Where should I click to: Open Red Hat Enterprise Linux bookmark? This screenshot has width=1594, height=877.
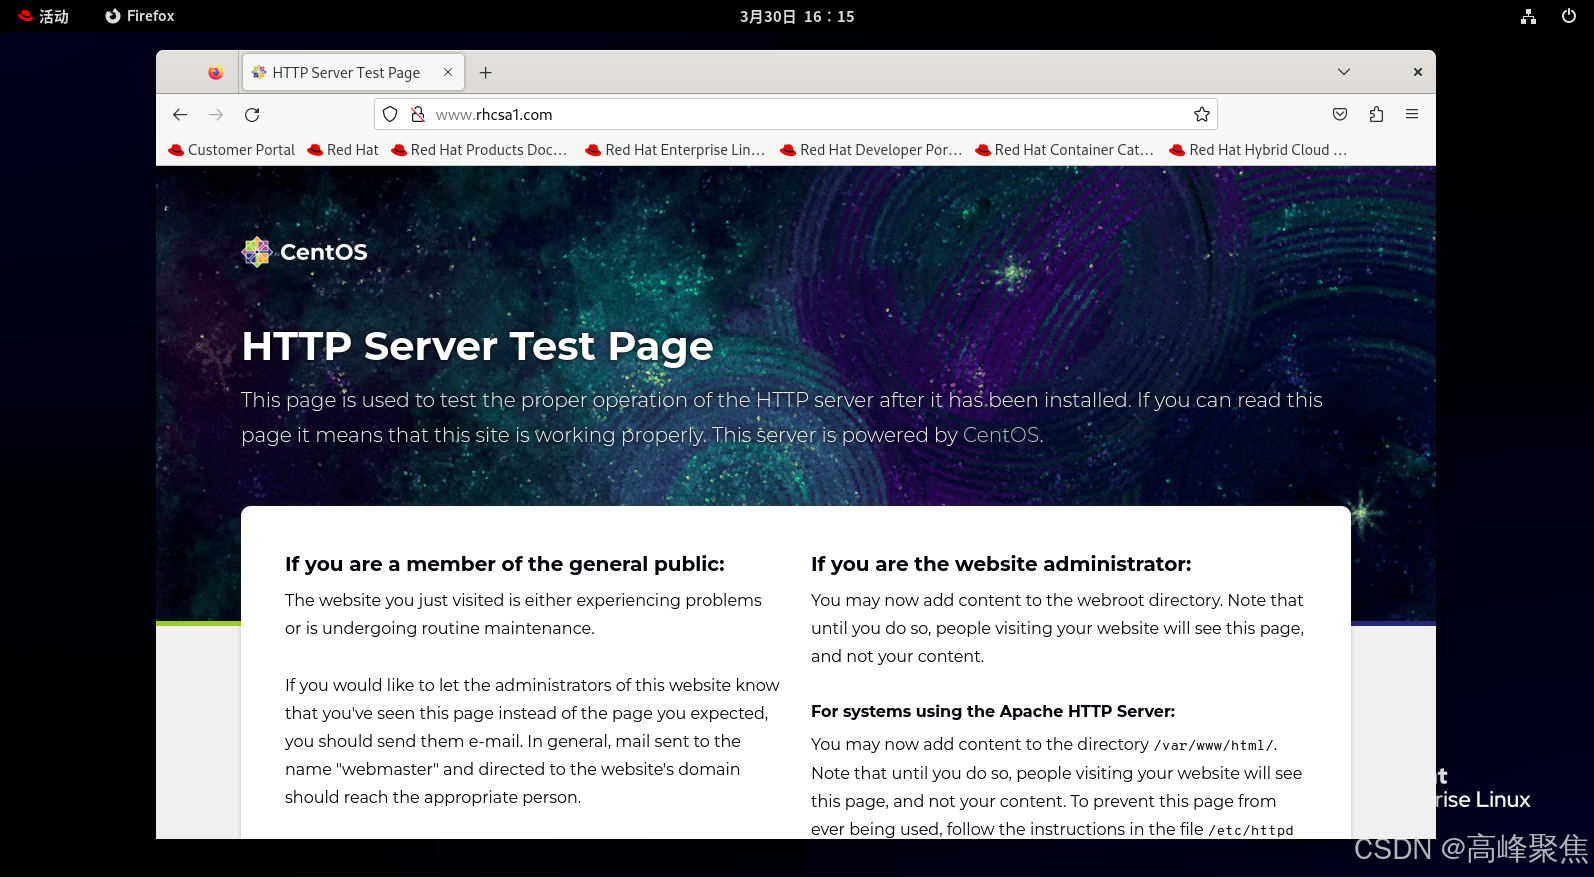[675, 150]
